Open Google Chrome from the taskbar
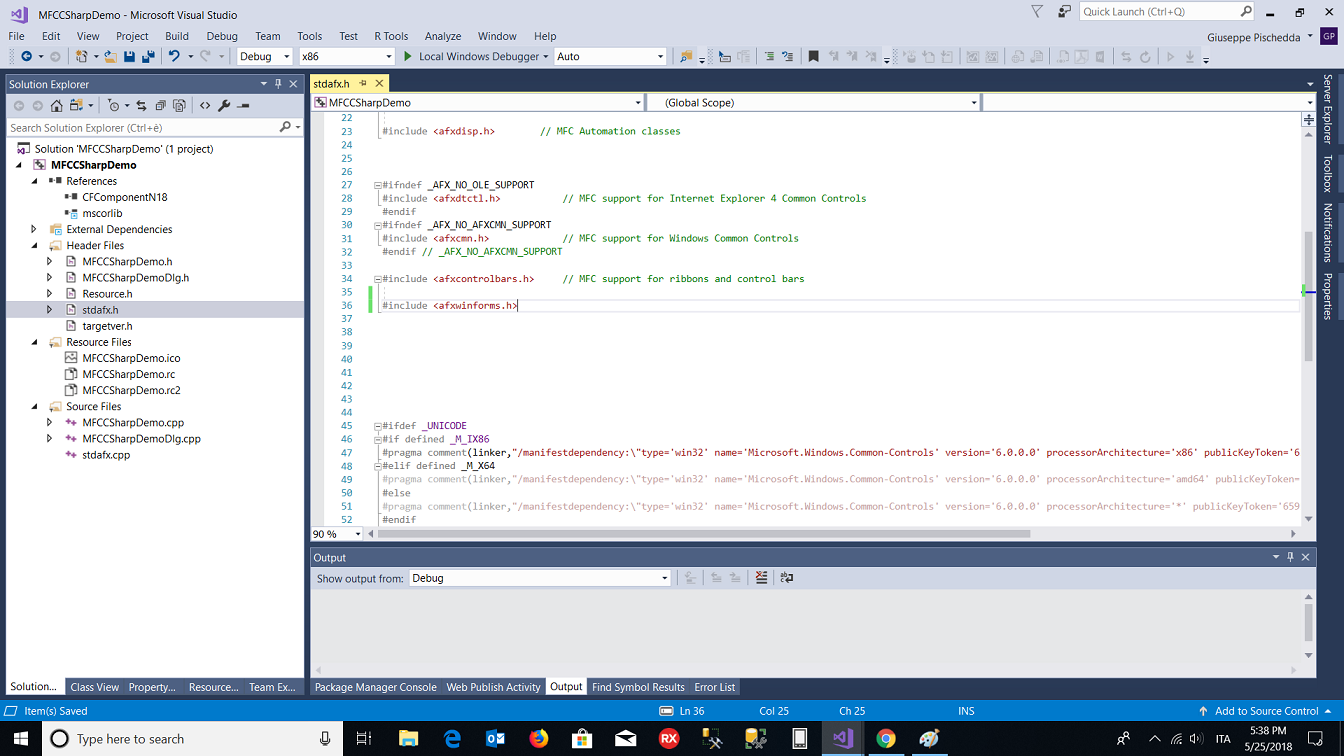This screenshot has width=1344, height=756. click(886, 739)
